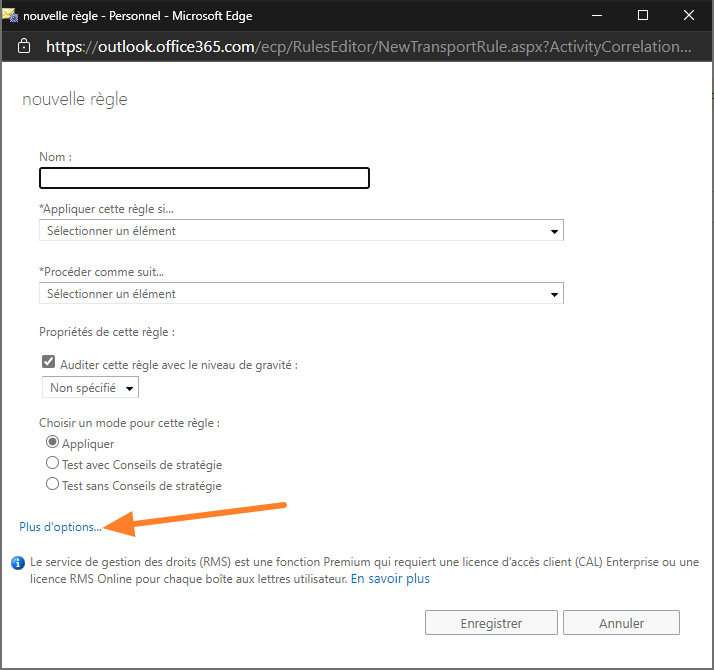Minimize the Edge window

click(597, 16)
